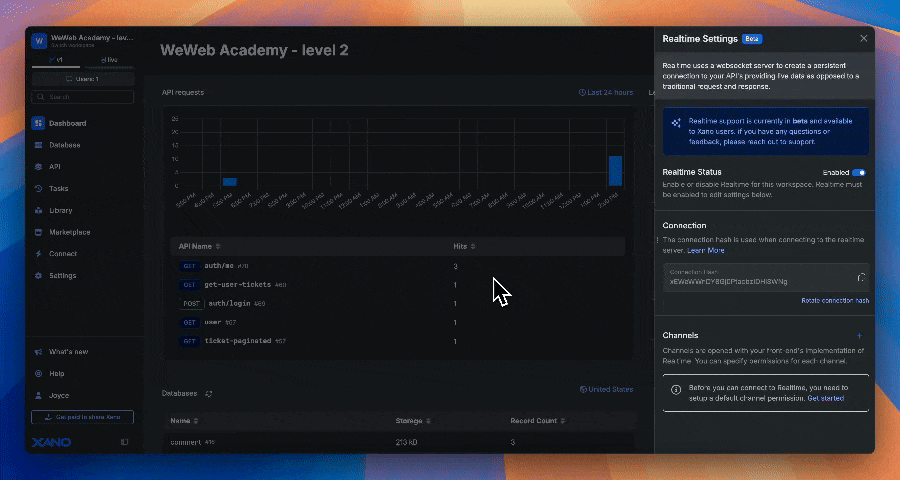The width and height of the screenshot is (900, 480).
Task: Sort by API Name column
Action: [x=199, y=246]
